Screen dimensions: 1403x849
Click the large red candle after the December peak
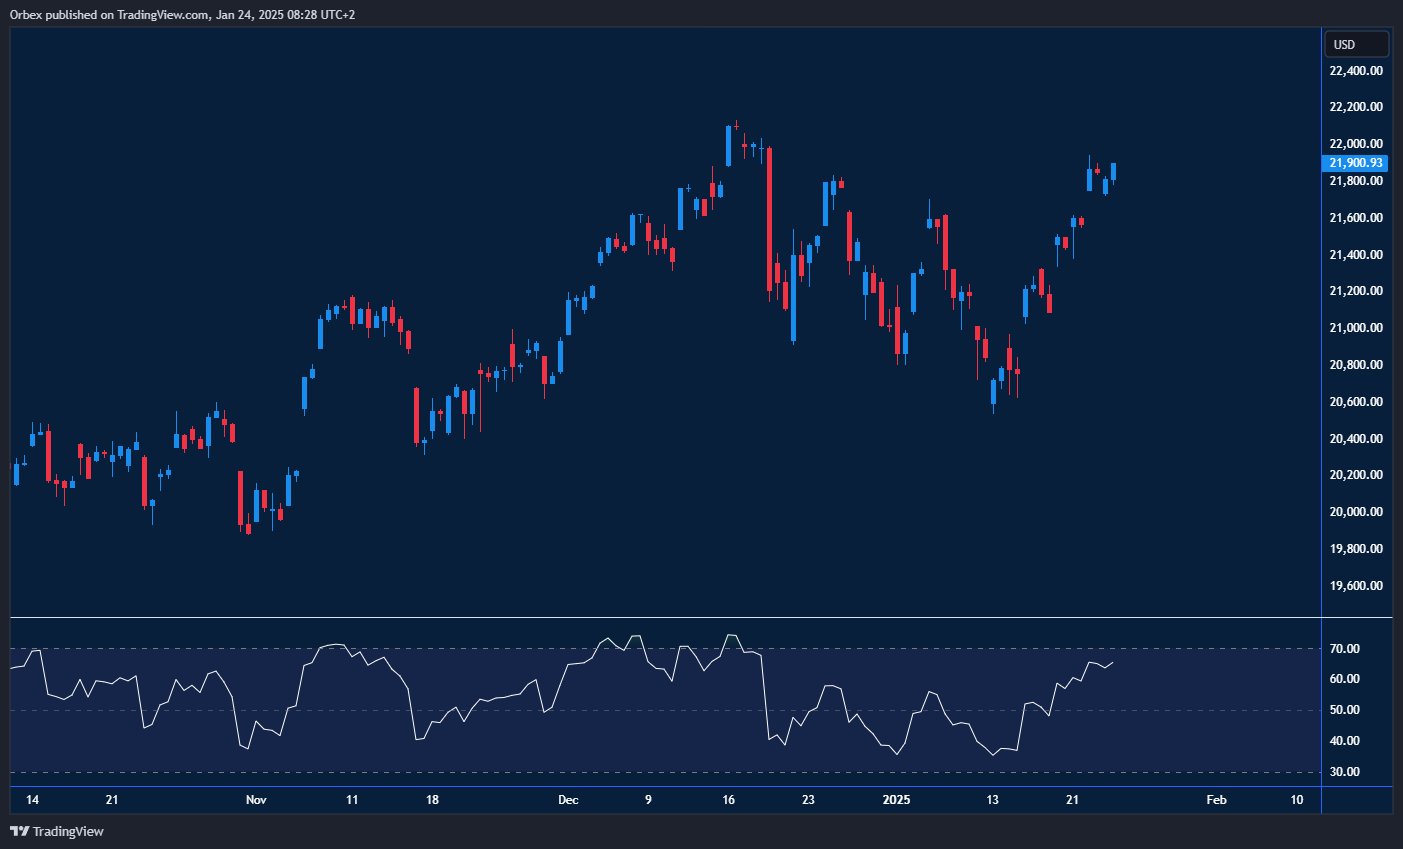pyautogui.click(x=769, y=218)
